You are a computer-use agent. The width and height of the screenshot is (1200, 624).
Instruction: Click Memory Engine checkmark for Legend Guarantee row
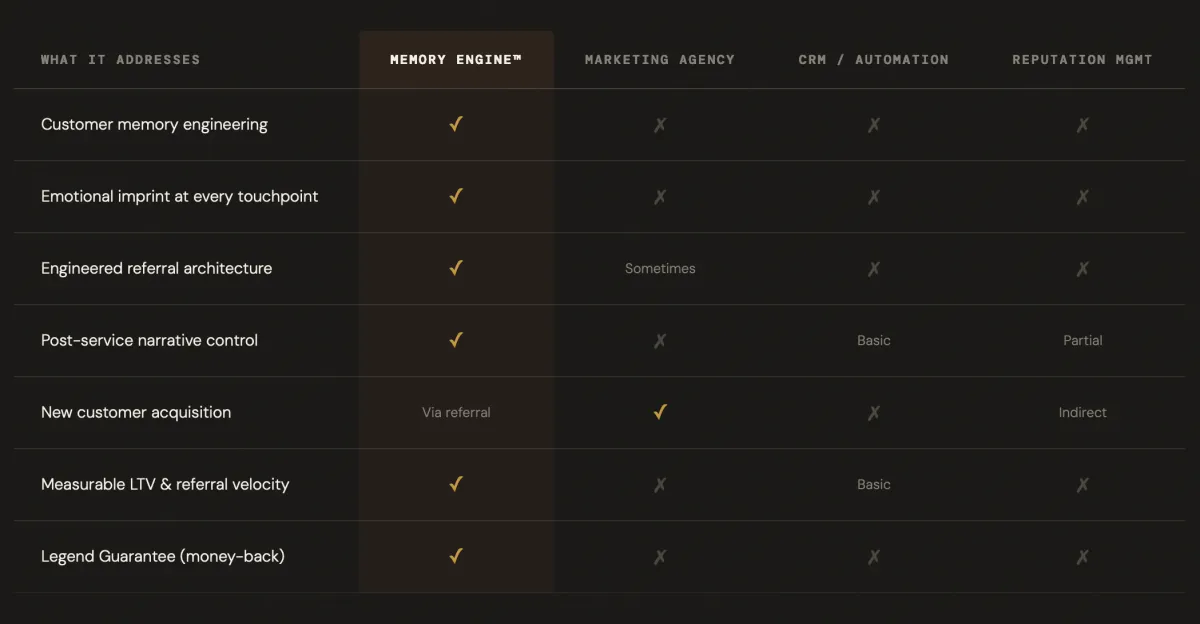(x=456, y=557)
